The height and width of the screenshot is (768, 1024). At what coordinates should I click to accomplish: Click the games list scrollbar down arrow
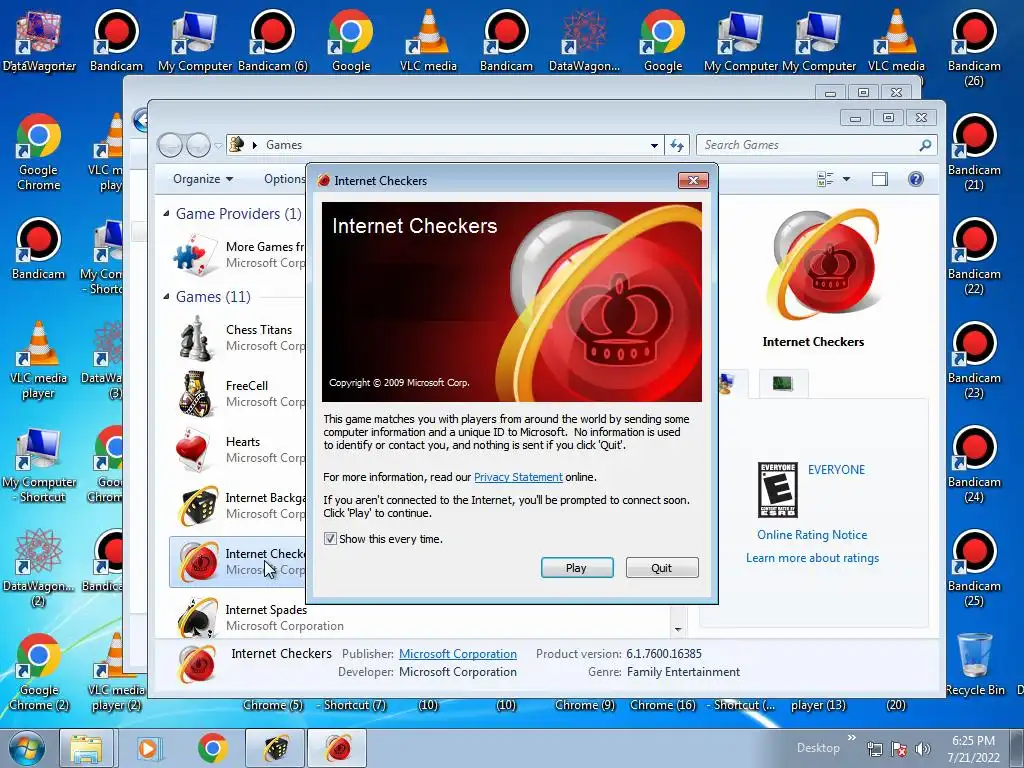678,630
